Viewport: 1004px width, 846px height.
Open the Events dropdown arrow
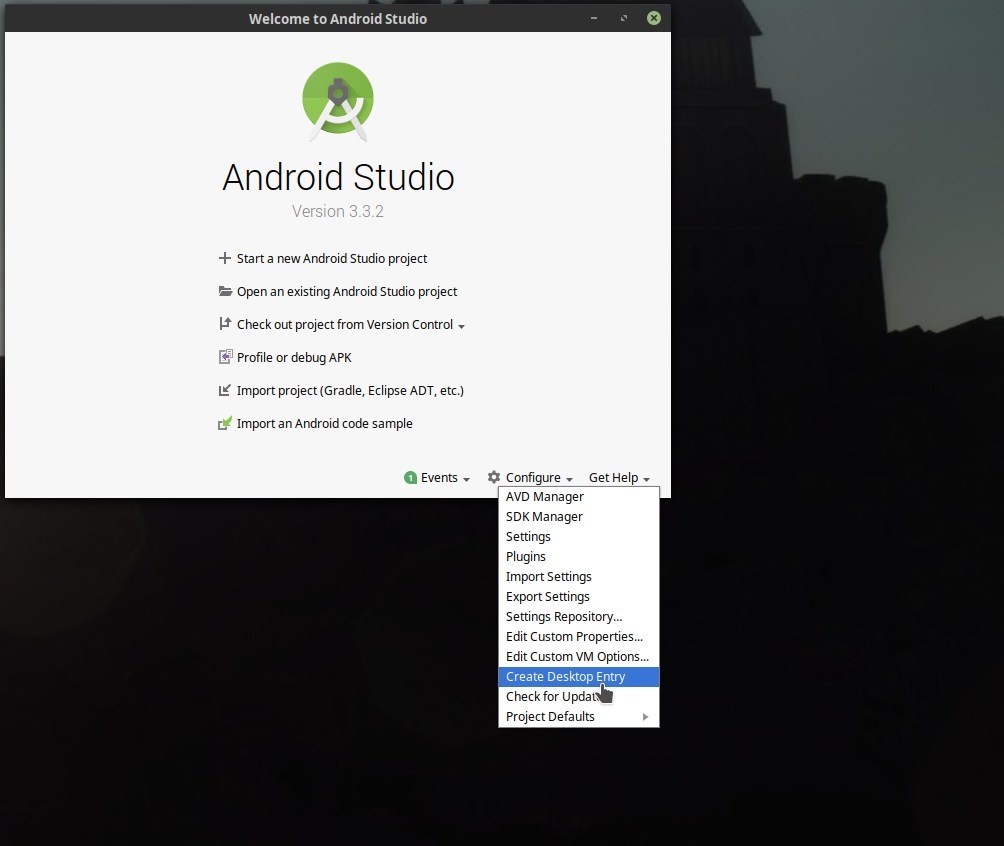pyautogui.click(x=466, y=479)
